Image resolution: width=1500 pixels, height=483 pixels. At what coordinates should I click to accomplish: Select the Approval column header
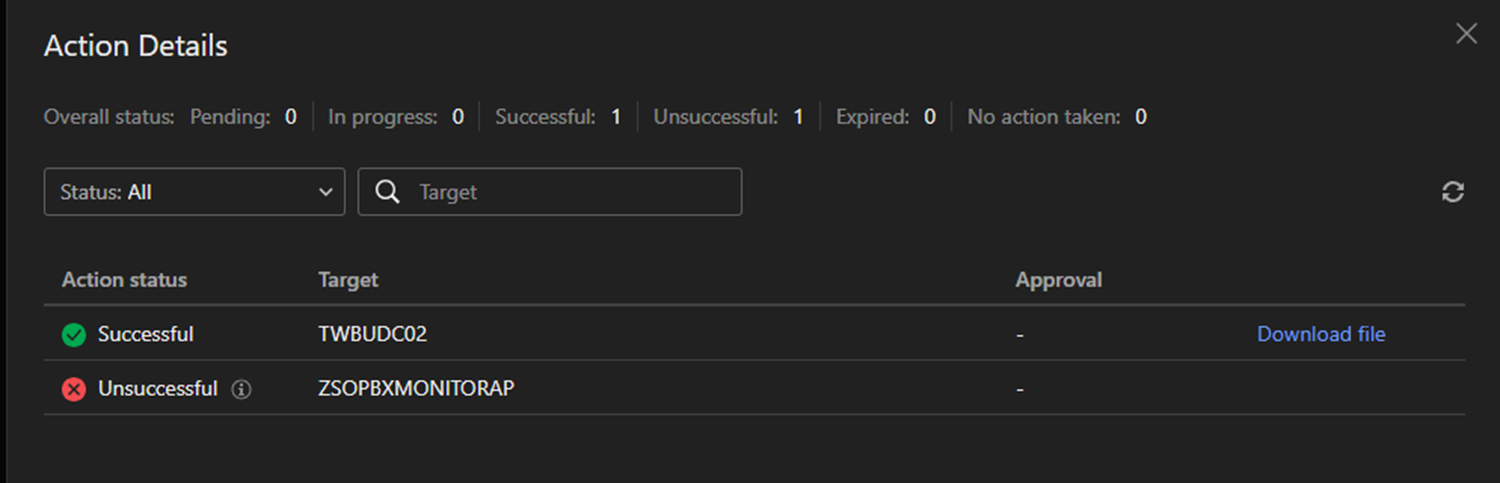coord(1058,280)
